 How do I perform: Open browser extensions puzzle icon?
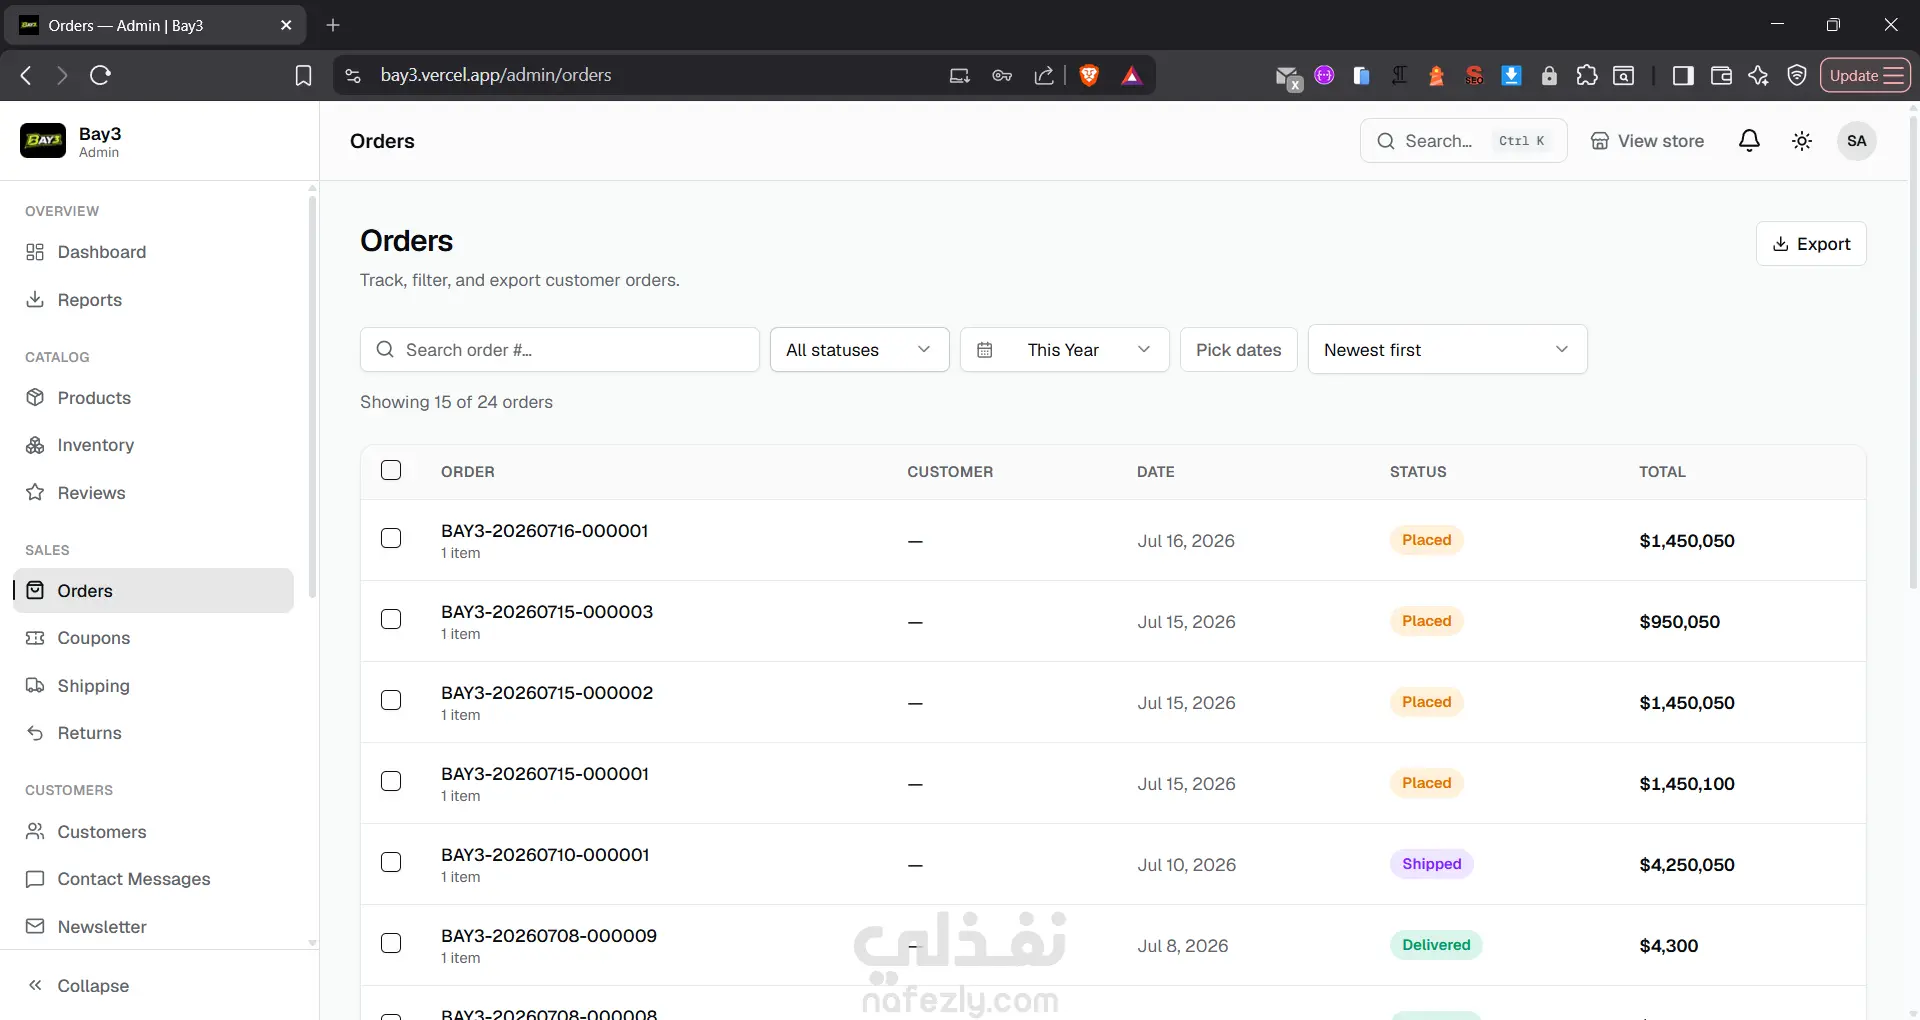click(x=1587, y=75)
